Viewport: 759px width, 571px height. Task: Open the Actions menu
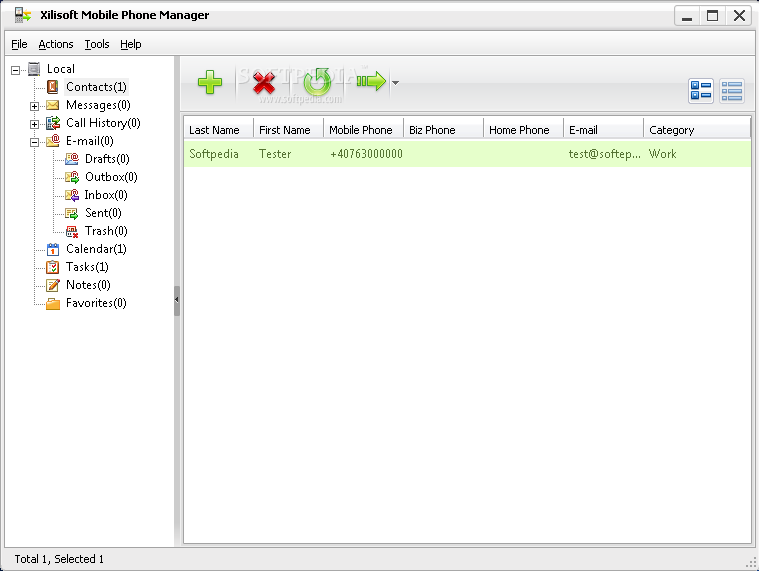(56, 44)
